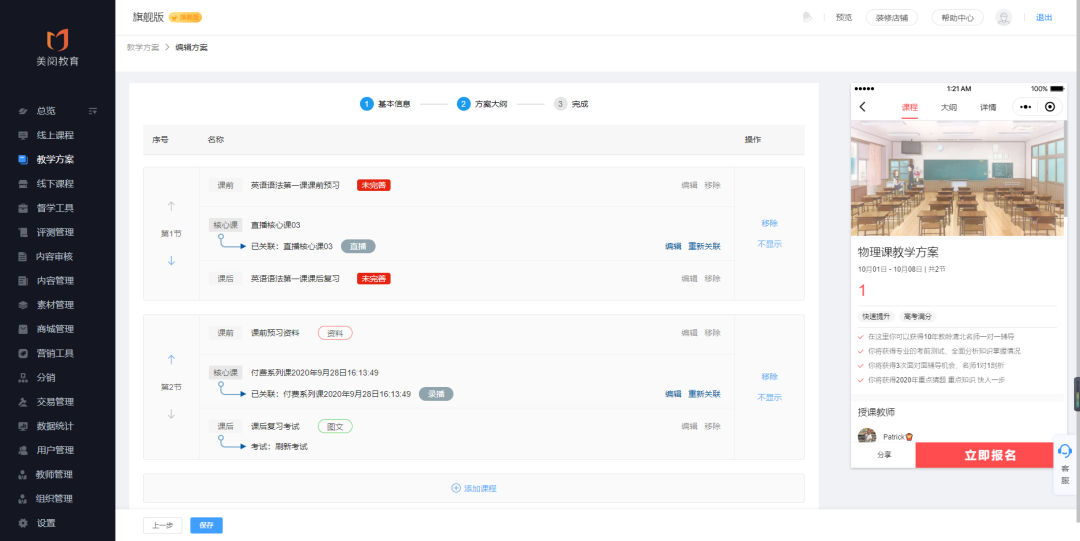Image resolution: width=1080 pixels, height=541 pixels.
Task: Click the sidebar collapse icon beside 总览
Action: (x=93, y=111)
